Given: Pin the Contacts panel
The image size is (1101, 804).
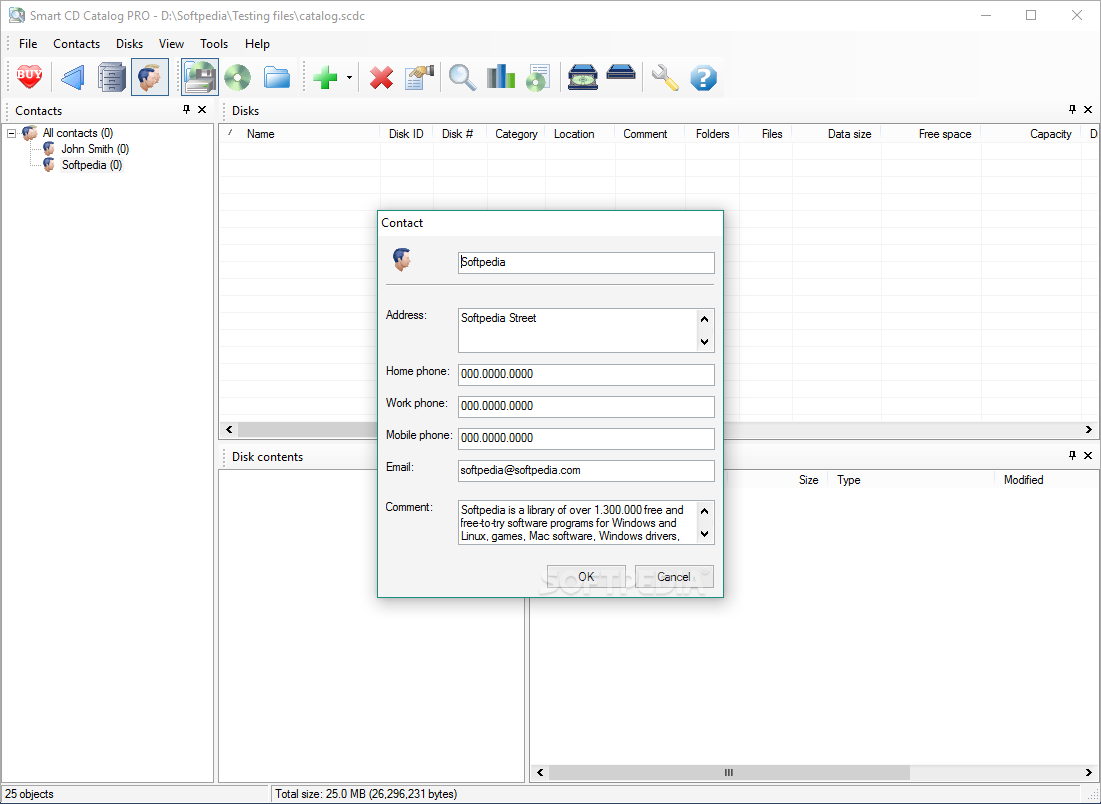Looking at the screenshot, I should (x=186, y=110).
